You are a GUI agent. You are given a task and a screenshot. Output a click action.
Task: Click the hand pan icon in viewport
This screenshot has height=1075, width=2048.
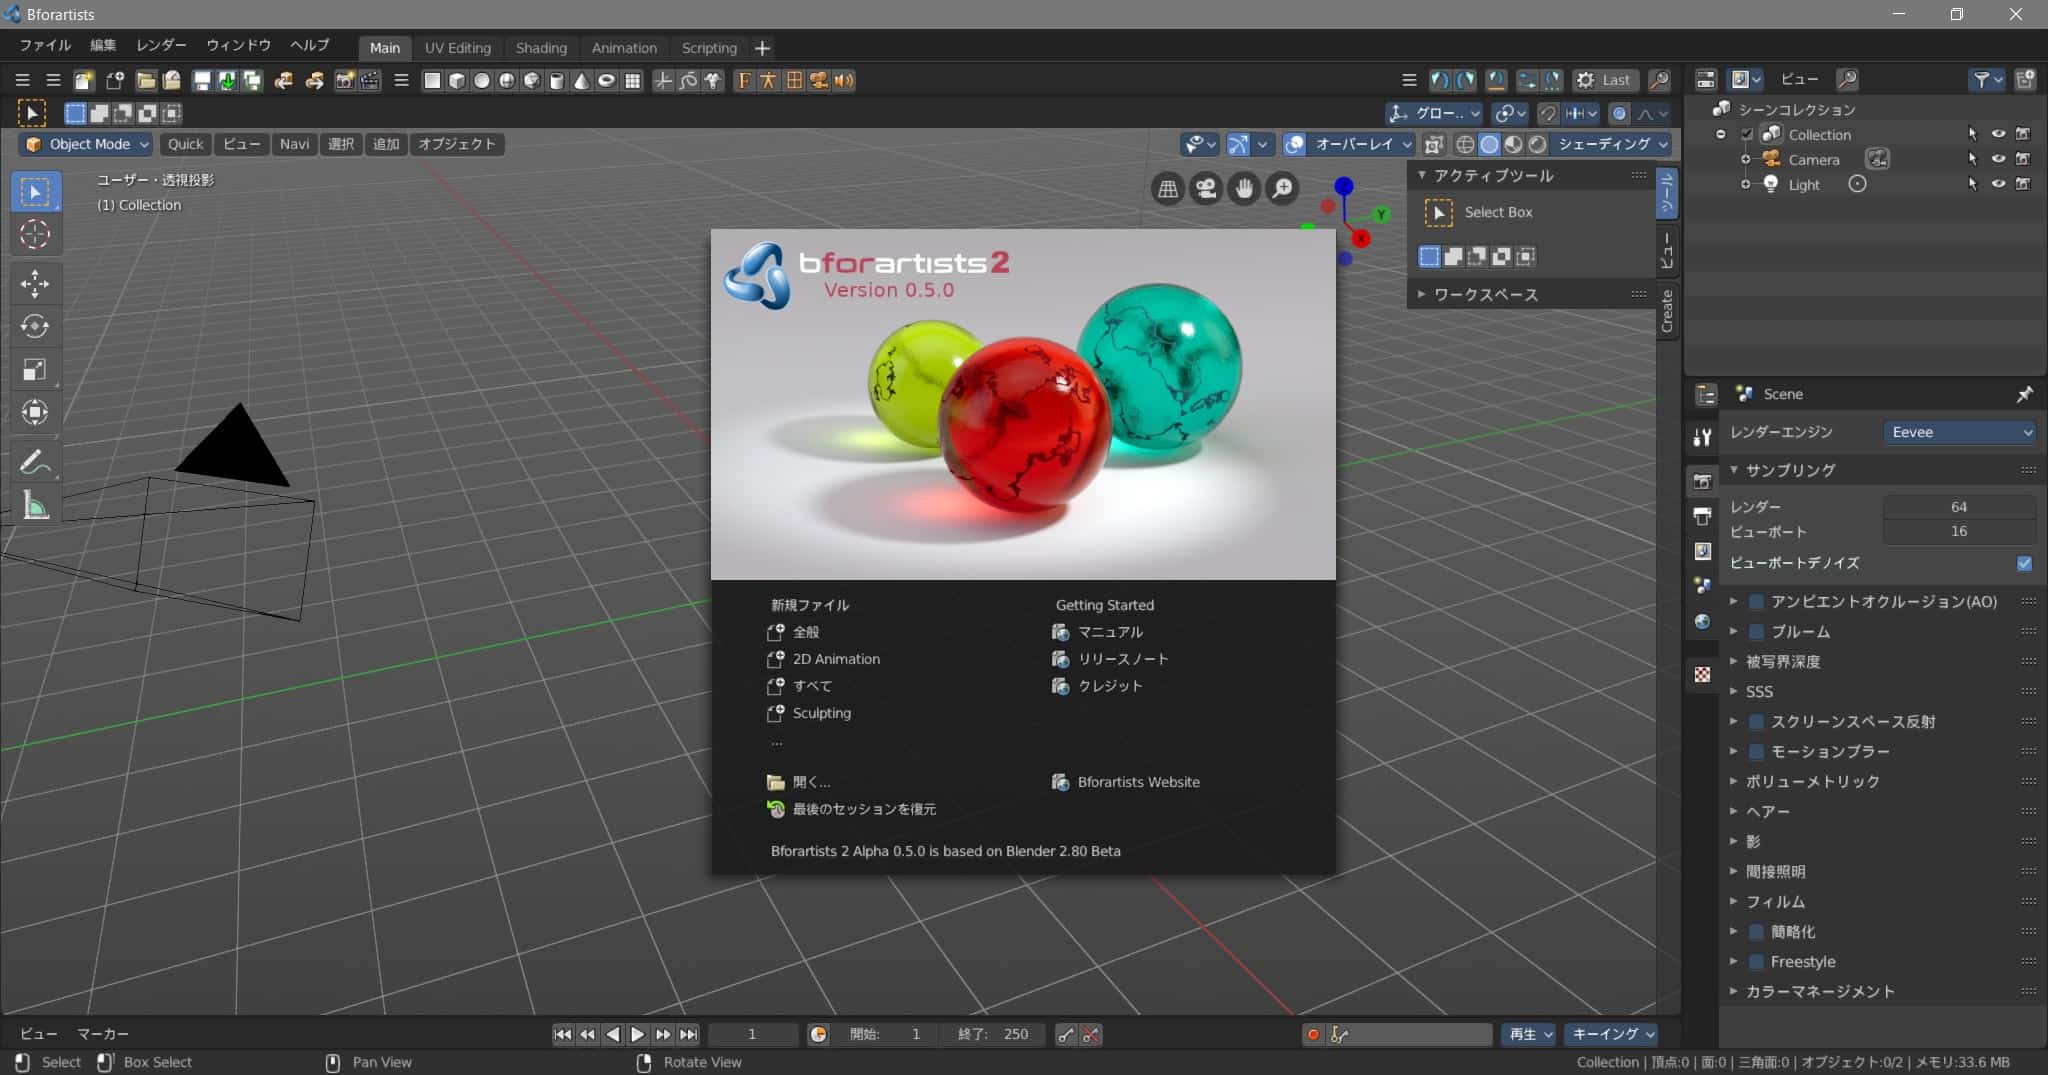[1244, 188]
